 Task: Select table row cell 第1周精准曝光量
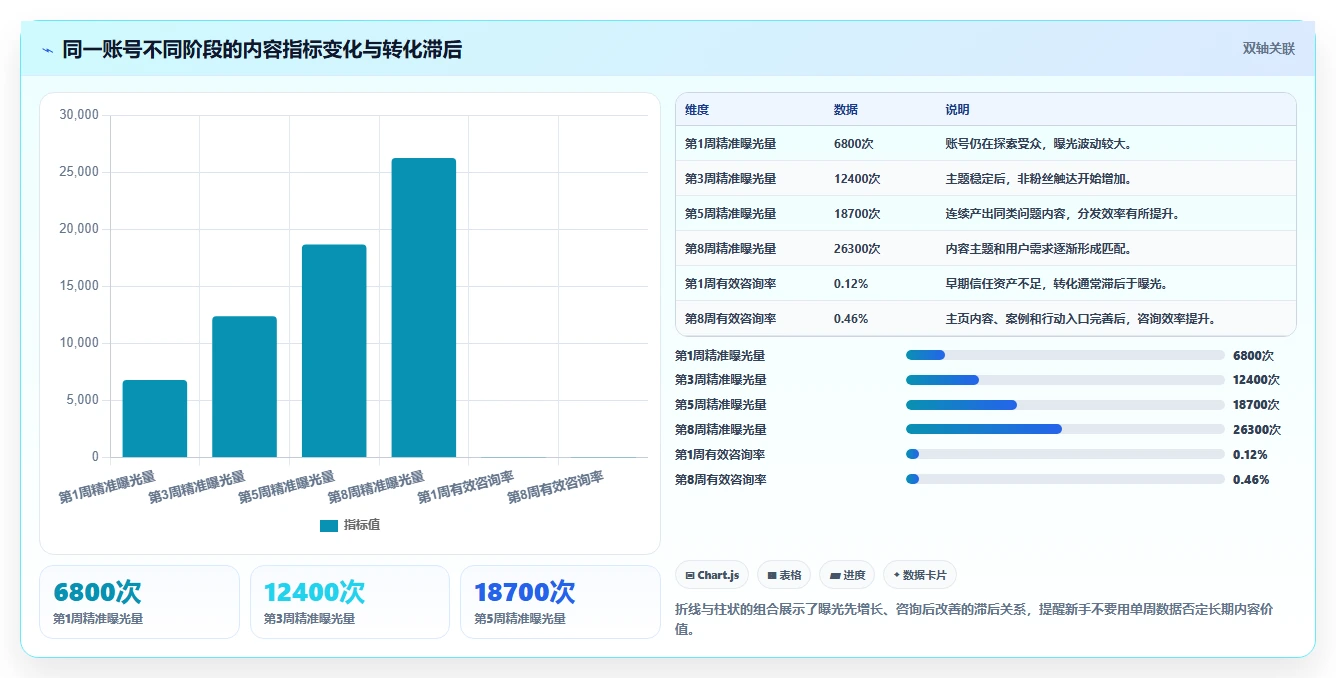pos(731,144)
